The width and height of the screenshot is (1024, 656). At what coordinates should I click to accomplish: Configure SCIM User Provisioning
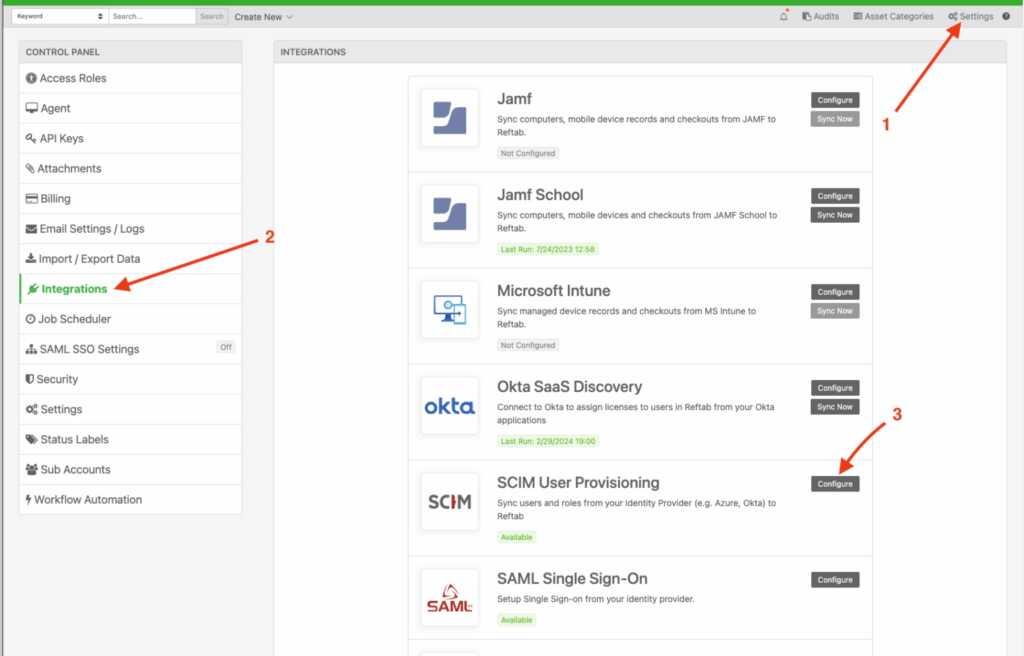tap(835, 484)
